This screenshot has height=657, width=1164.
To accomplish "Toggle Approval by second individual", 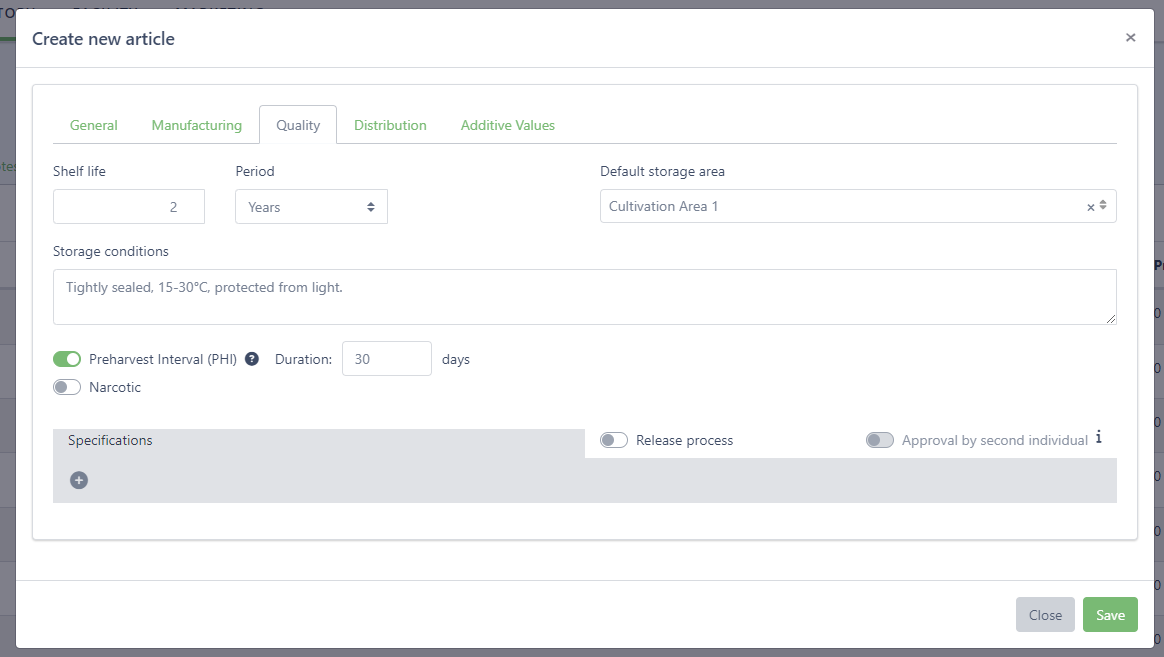I will tap(880, 440).
